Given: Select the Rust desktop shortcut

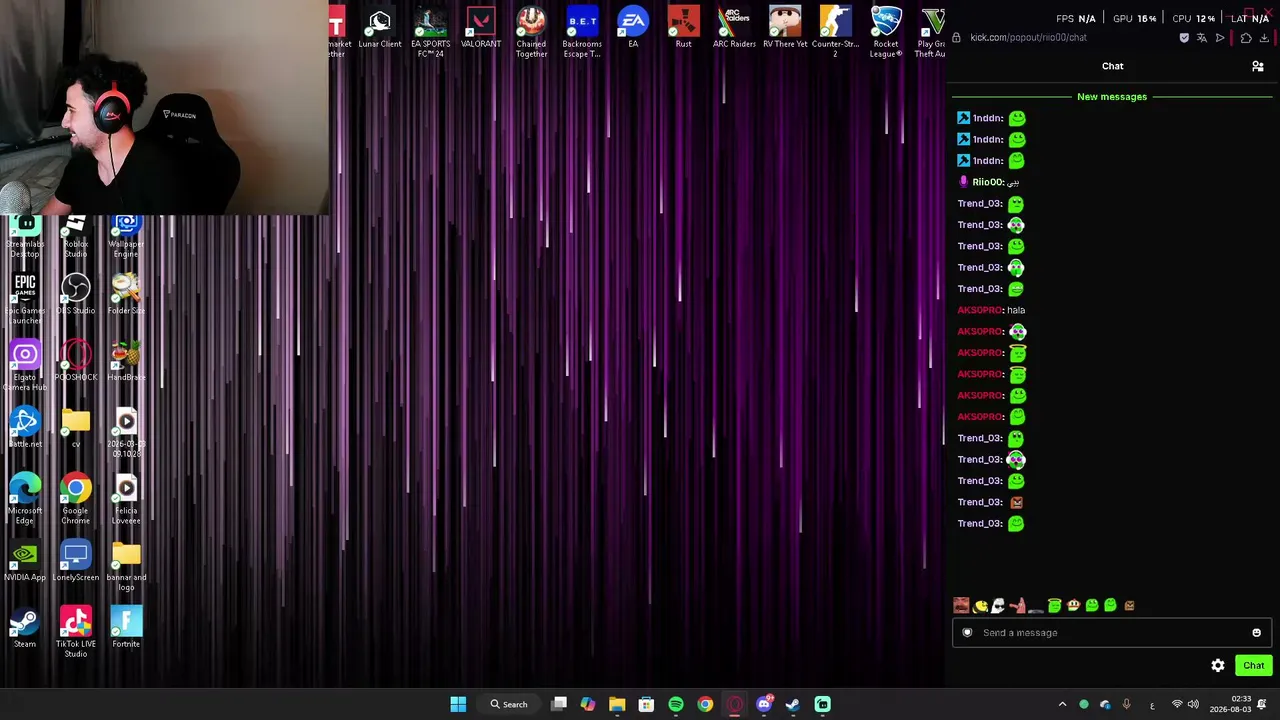Looking at the screenshot, I should (683, 29).
